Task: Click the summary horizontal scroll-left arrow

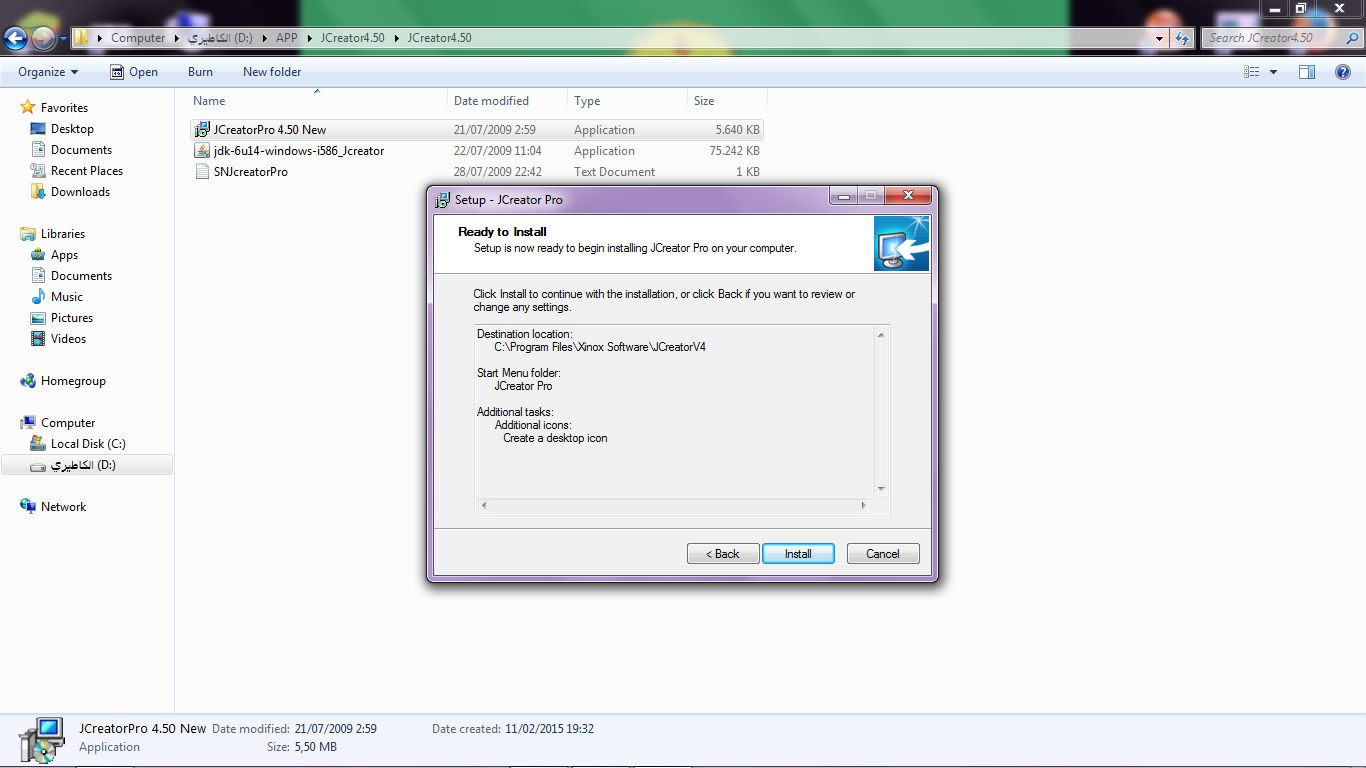Action: pos(484,506)
